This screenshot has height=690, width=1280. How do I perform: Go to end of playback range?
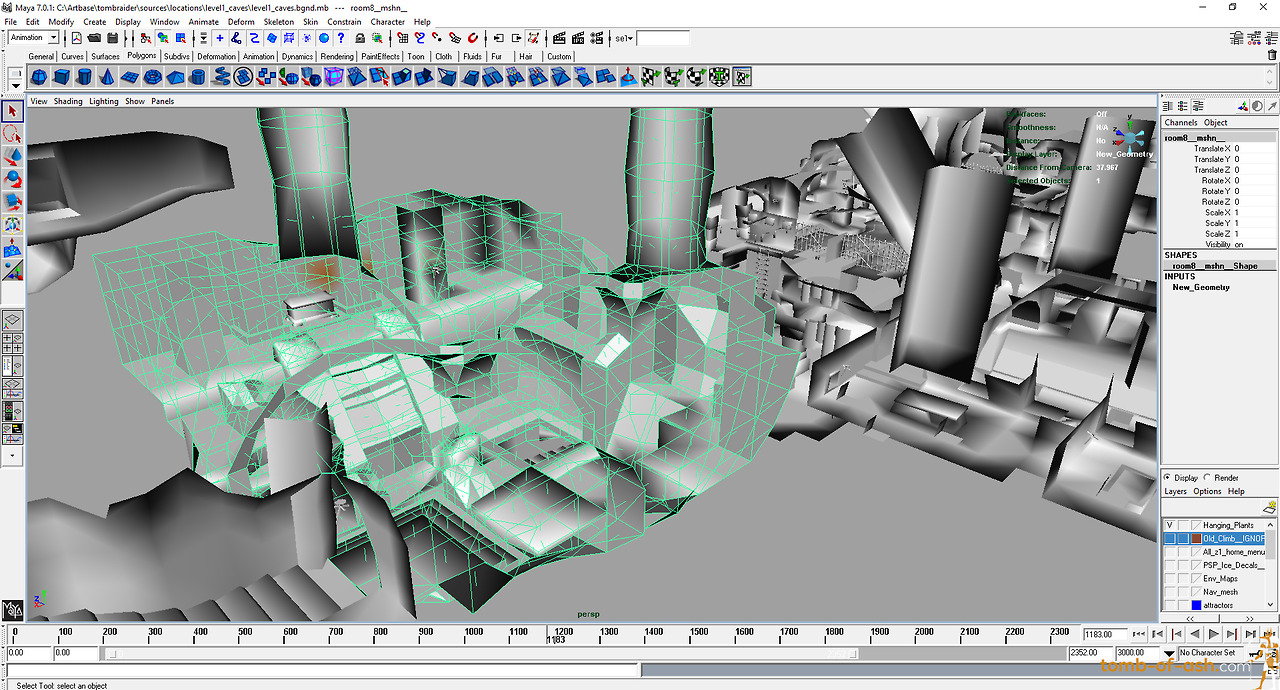pos(1270,634)
